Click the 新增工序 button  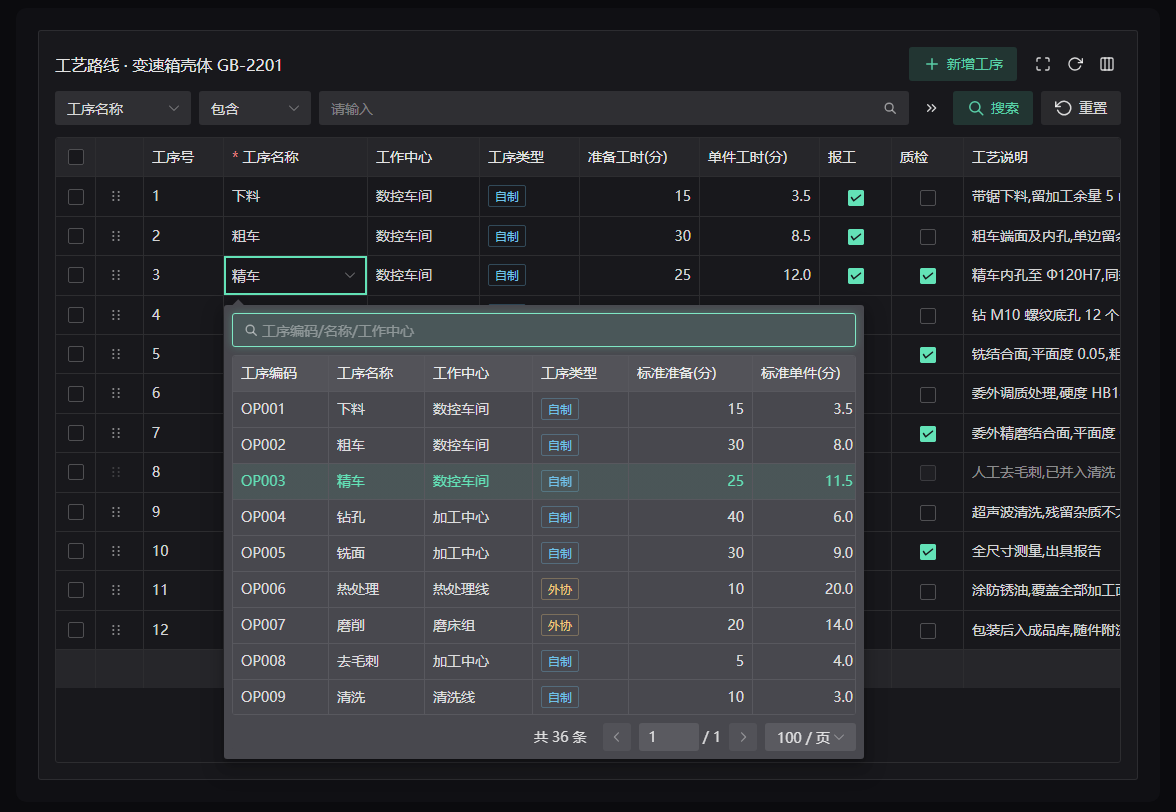coord(963,64)
